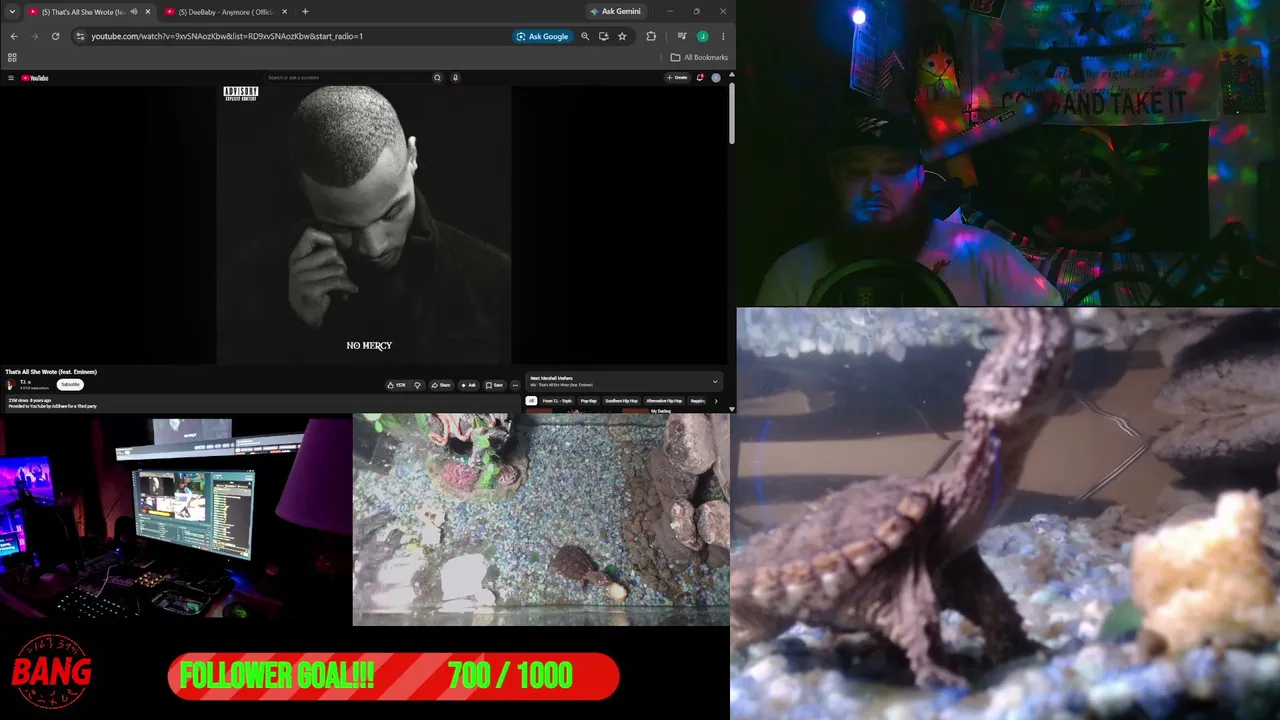The height and width of the screenshot is (720, 1280).
Task: Save the video to a playlist
Action: (495, 385)
